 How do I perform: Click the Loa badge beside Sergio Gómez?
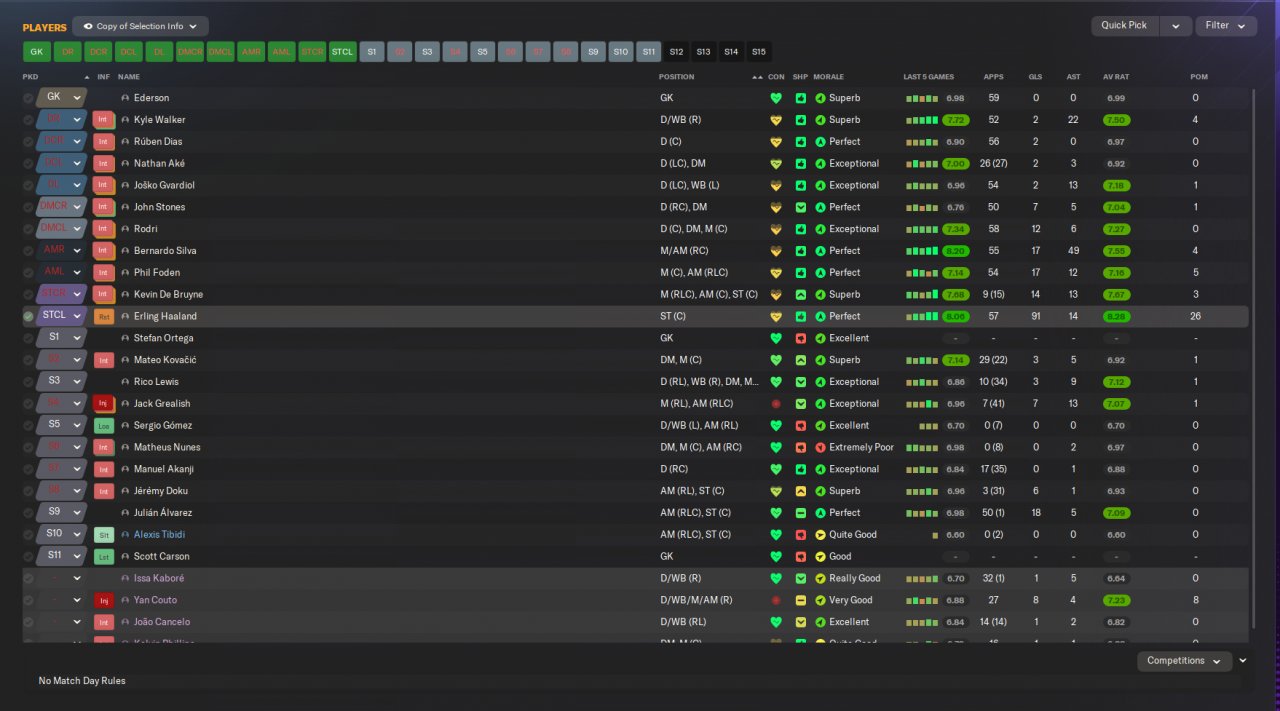tap(103, 426)
